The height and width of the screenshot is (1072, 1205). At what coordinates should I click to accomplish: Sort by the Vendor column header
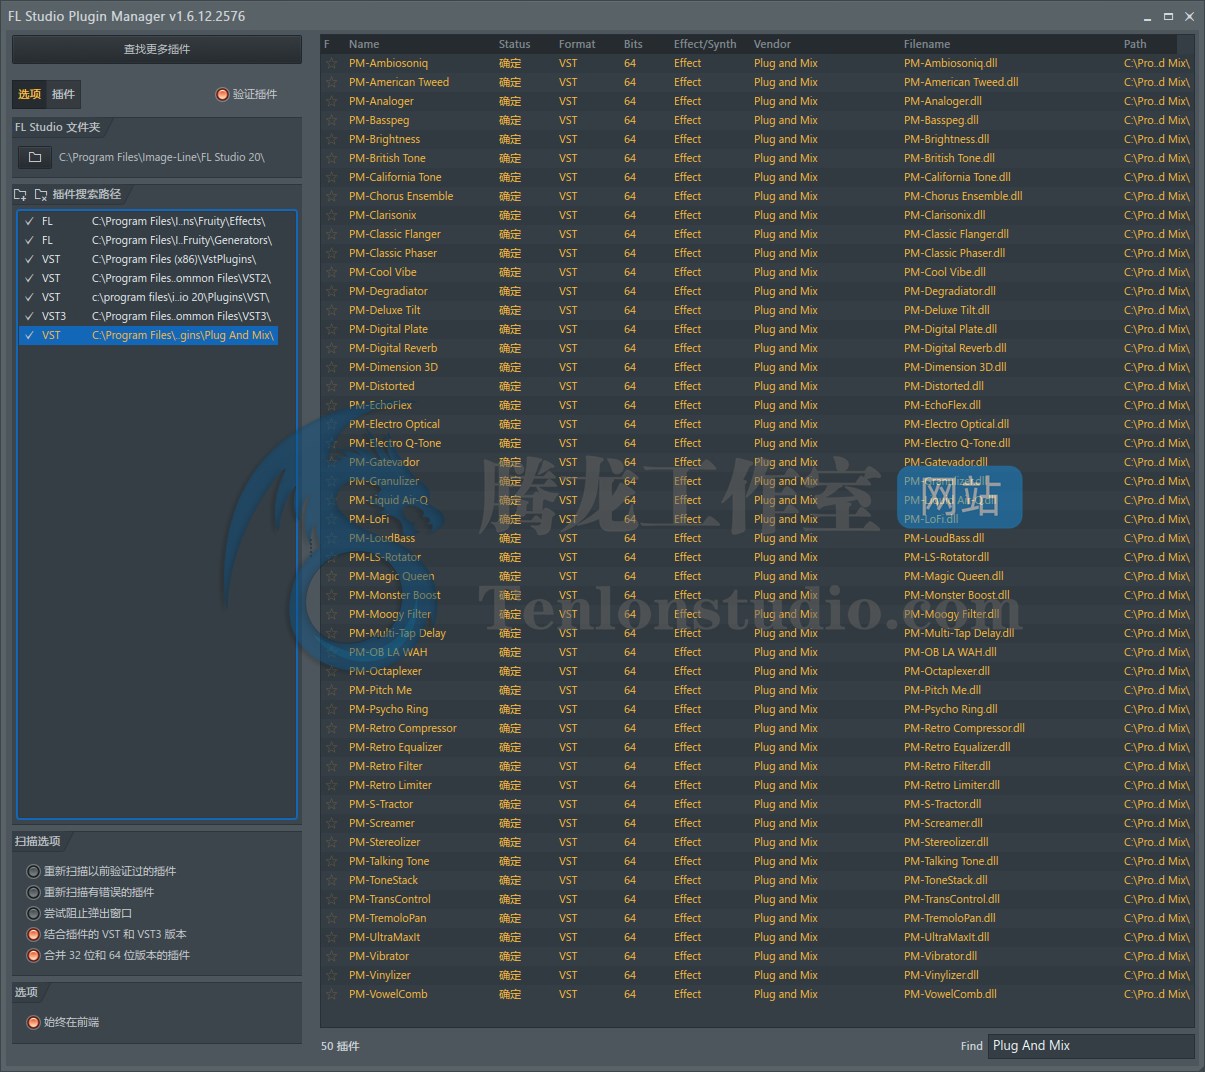[772, 44]
